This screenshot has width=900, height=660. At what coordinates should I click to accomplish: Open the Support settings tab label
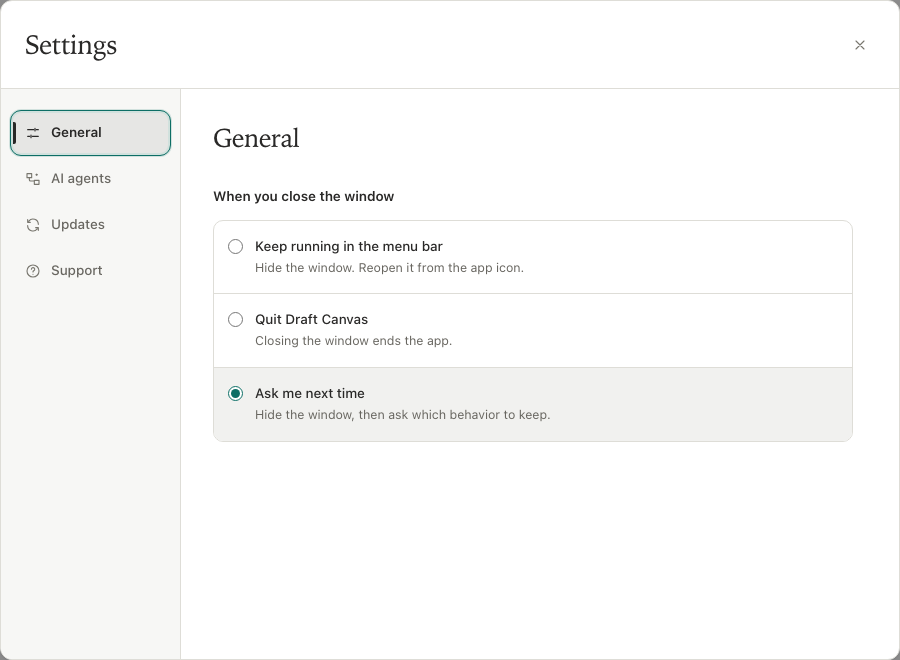(x=77, y=270)
